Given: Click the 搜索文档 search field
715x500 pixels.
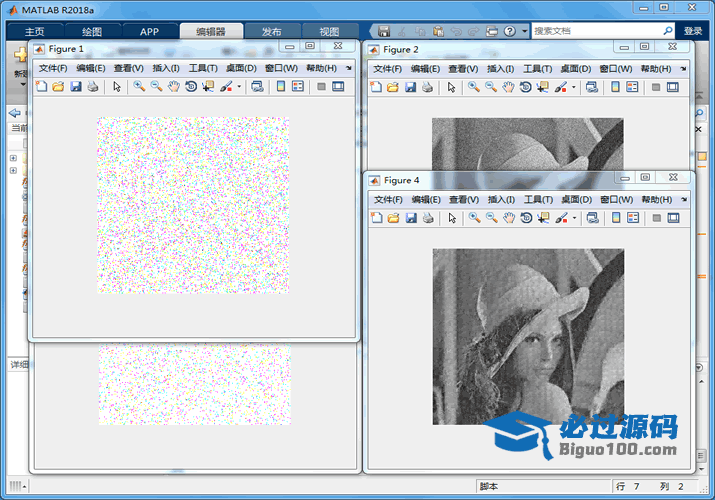Looking at the screenshot, I should click(596, 31).
